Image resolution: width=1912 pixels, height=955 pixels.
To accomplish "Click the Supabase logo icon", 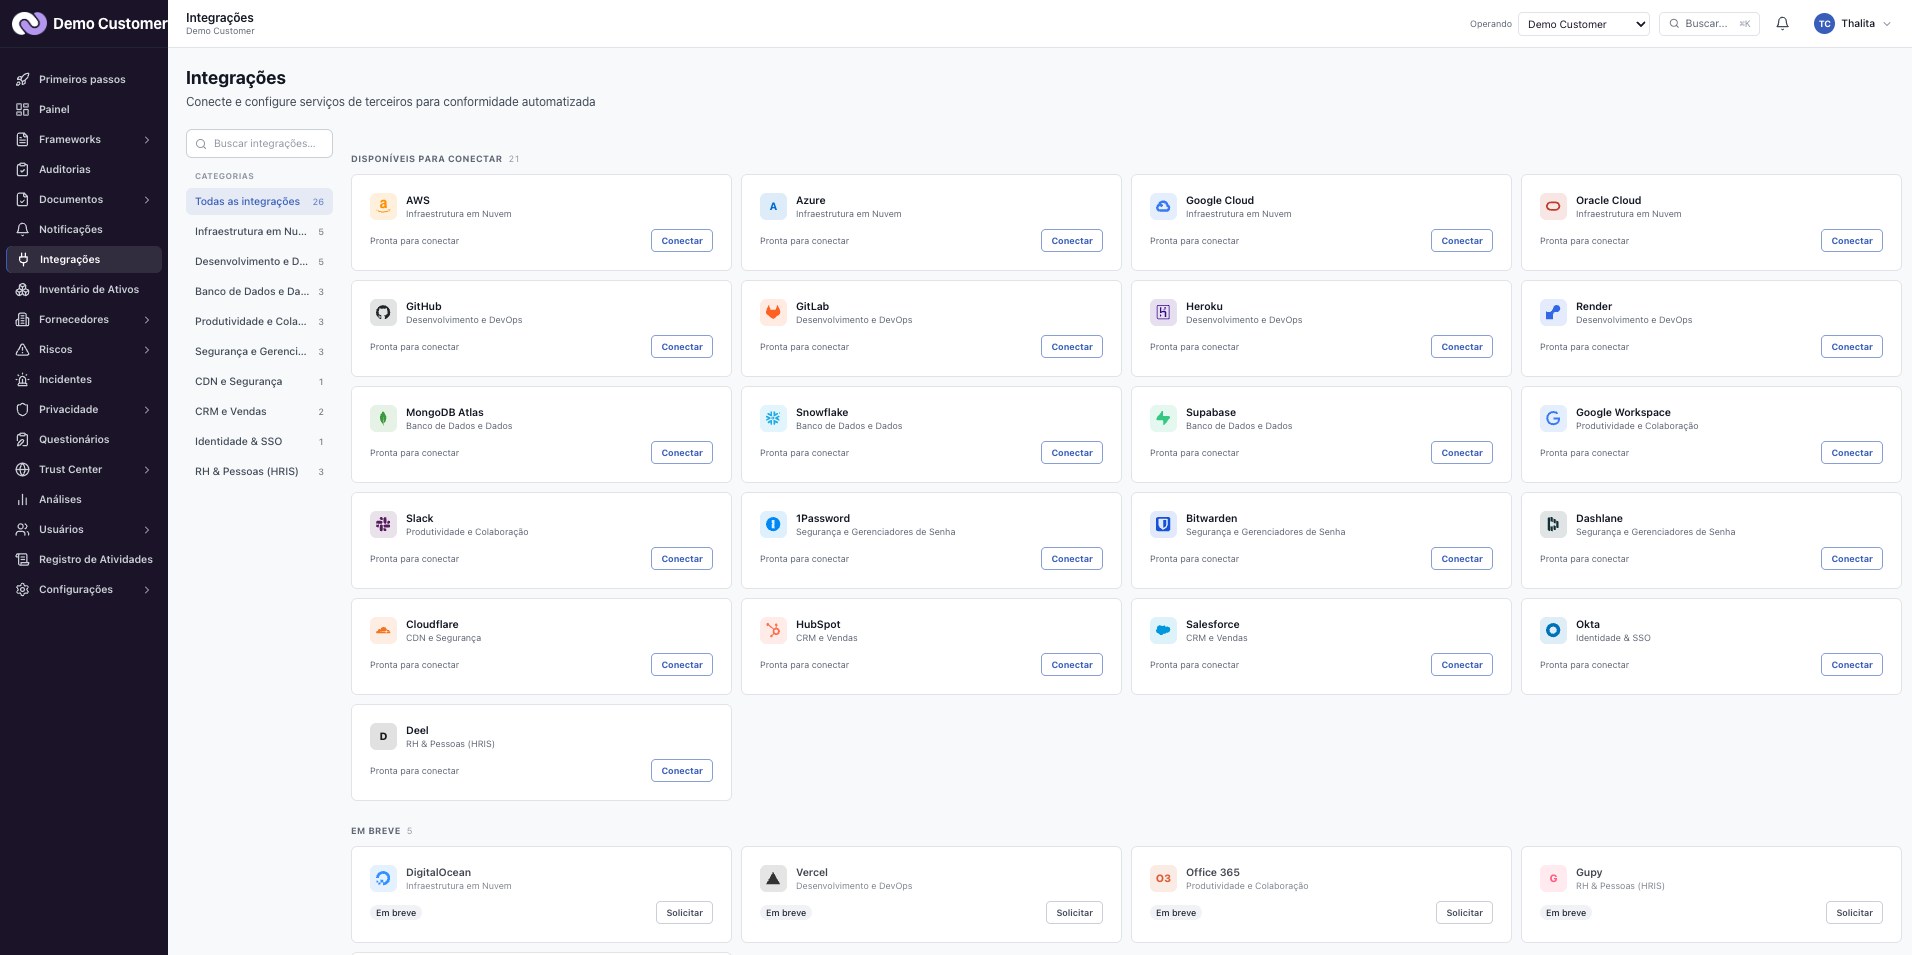I will (x=1163, y=418).
